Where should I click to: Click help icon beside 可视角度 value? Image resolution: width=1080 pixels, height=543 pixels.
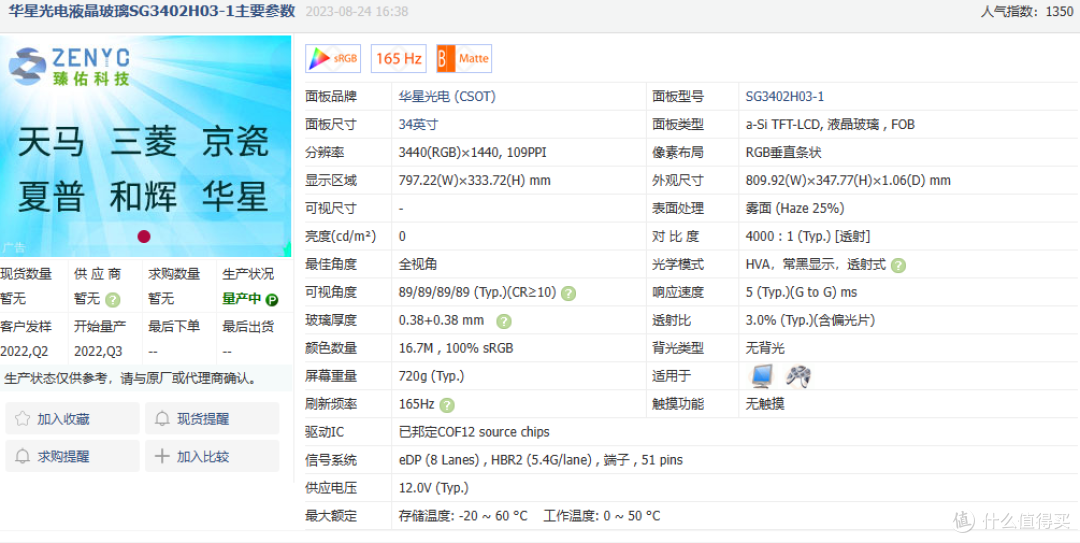tap(568, 293)
